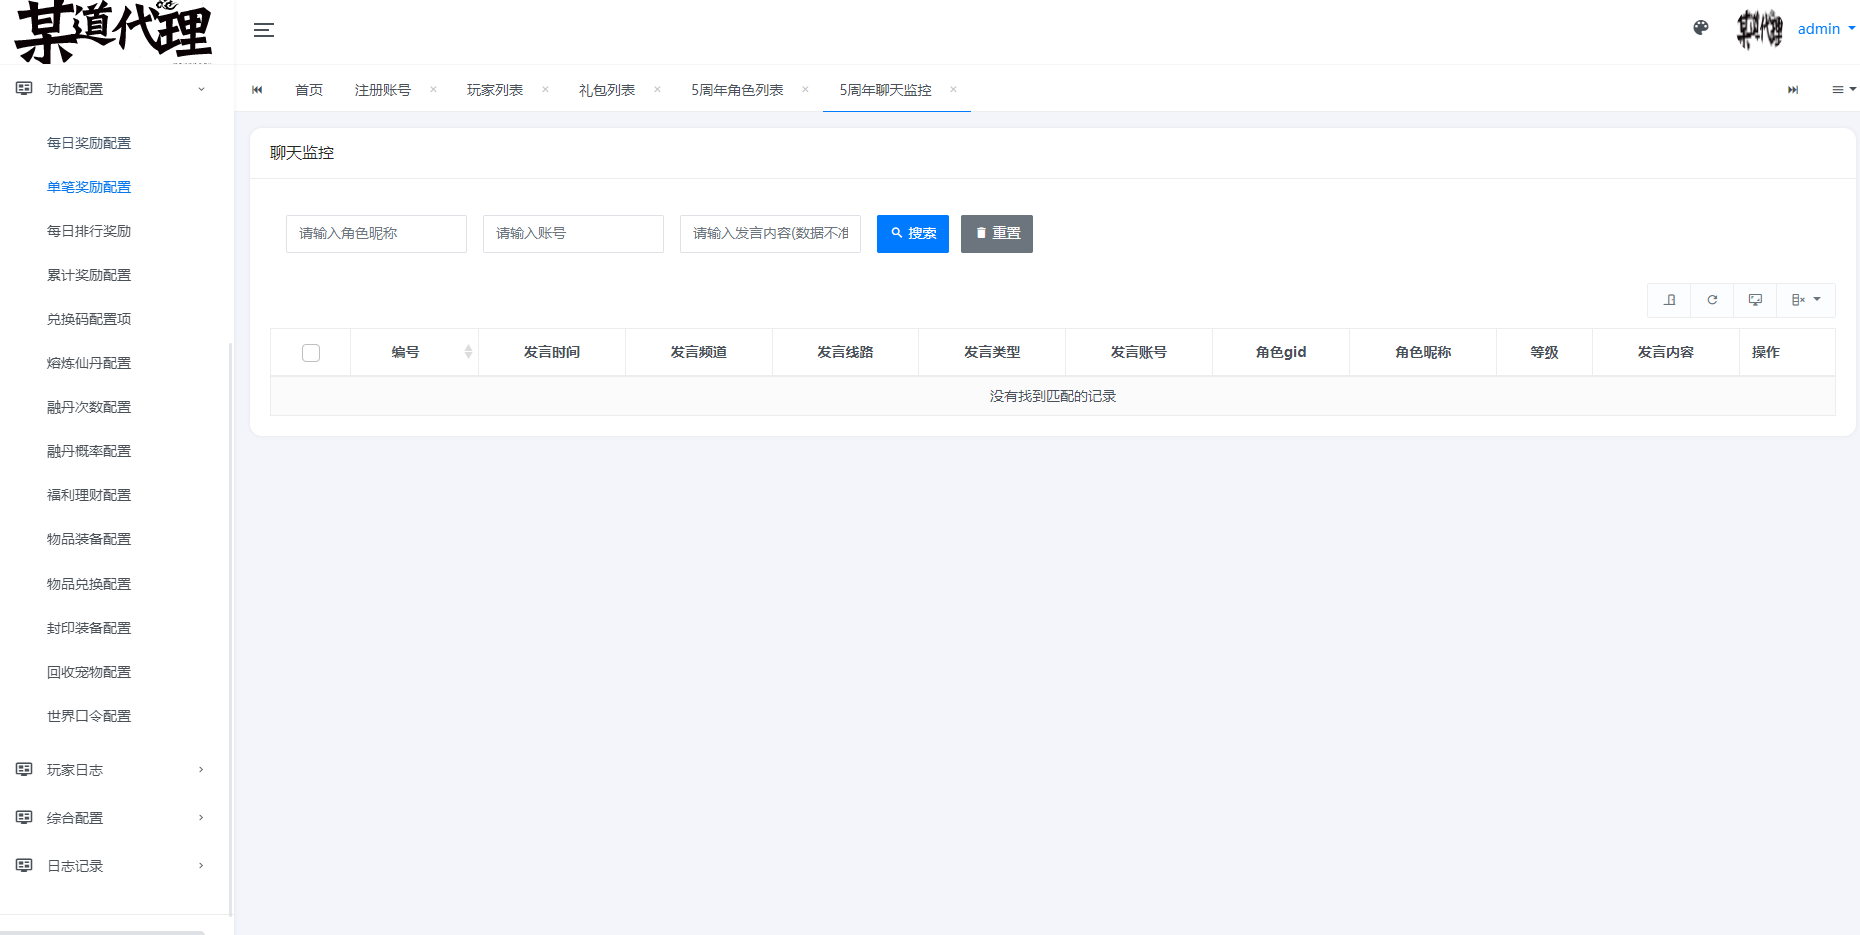Open the columns visibility dropdown

(x=1805, y=300)
